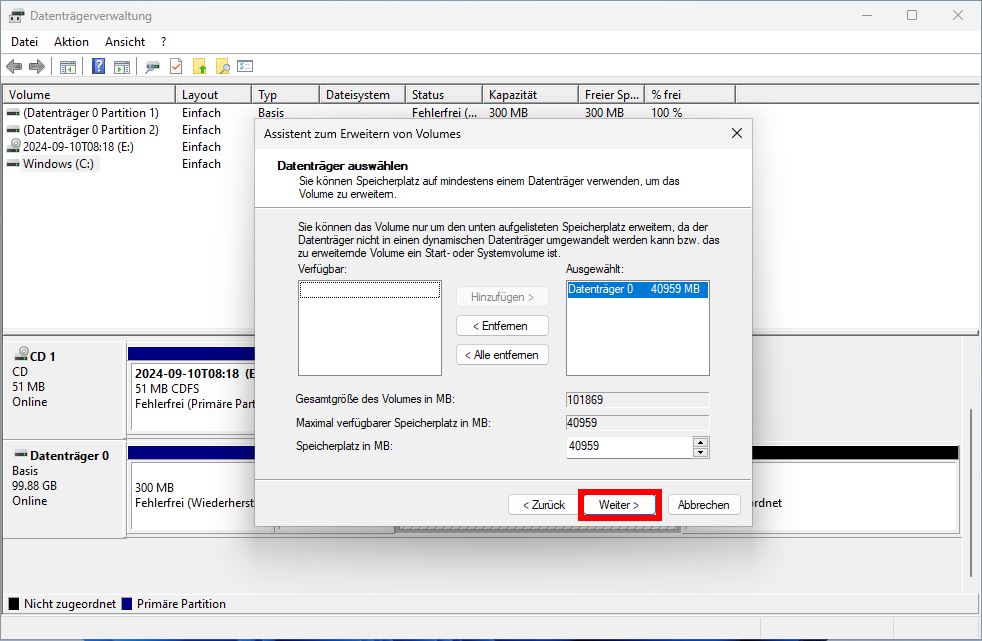Cancel the wizard with Abbrechen
This screenshot has width=982, height=641.
coord(704,505)
